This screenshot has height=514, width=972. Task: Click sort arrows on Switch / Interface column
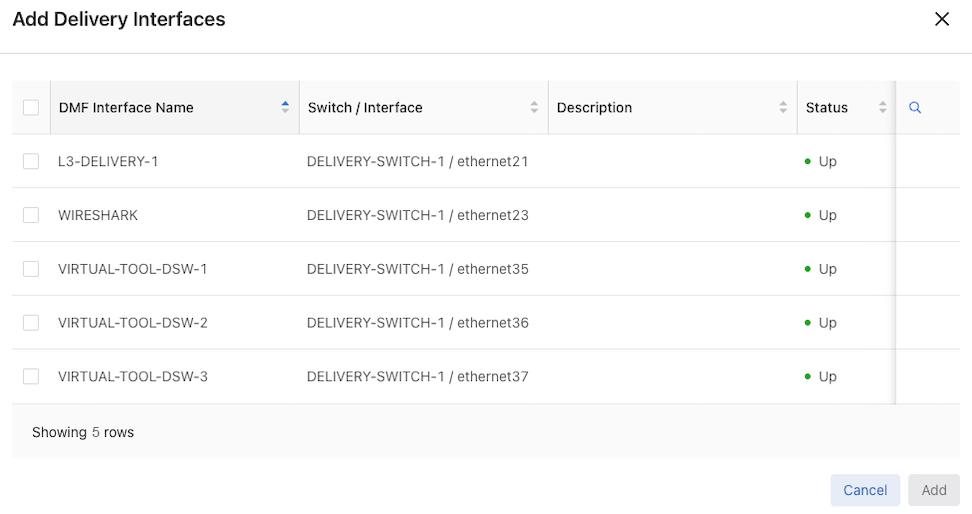534,108
